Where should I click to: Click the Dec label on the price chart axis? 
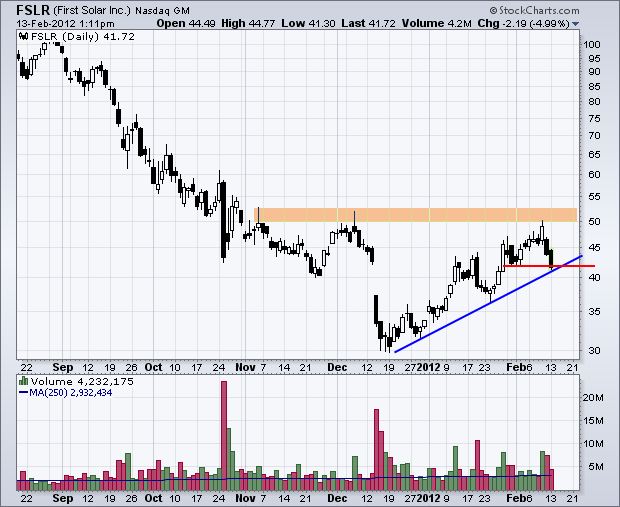(337, 367)
